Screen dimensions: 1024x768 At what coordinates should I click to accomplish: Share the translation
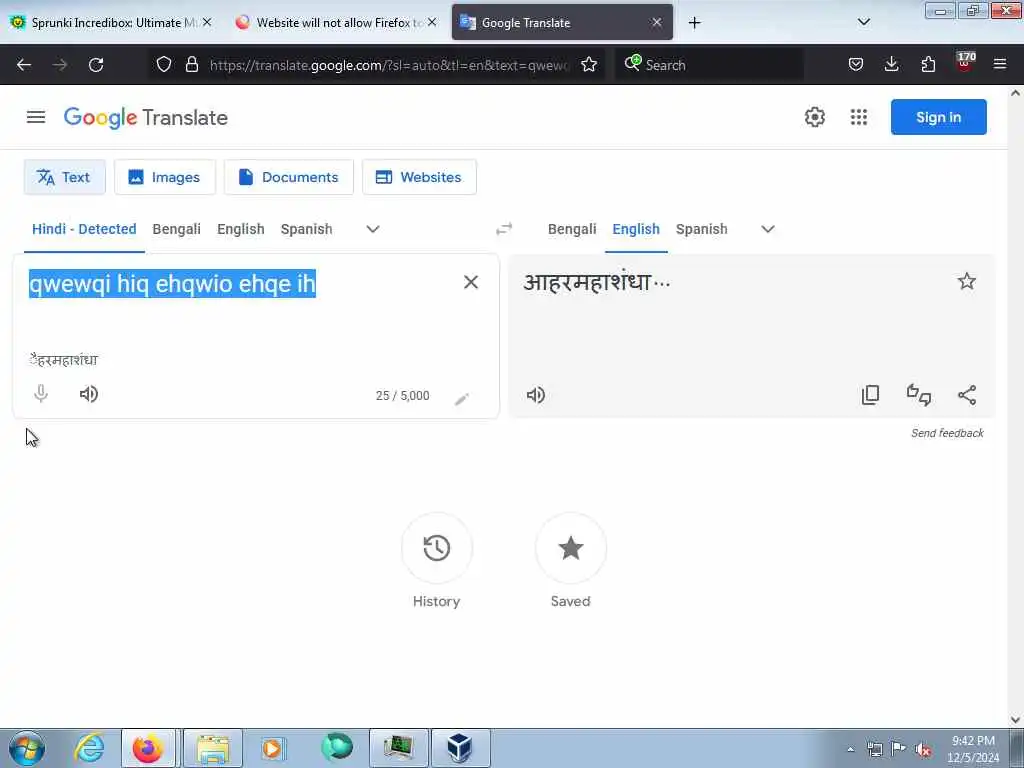coord(967,394)
